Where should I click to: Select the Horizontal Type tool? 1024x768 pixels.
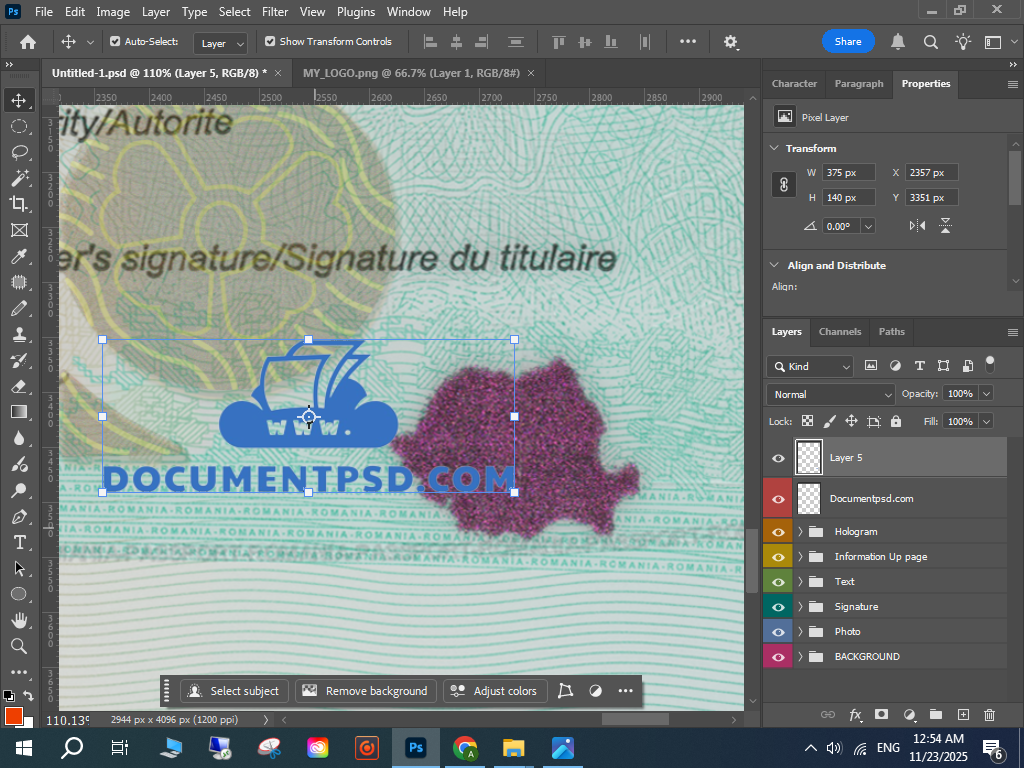point(19,542)
